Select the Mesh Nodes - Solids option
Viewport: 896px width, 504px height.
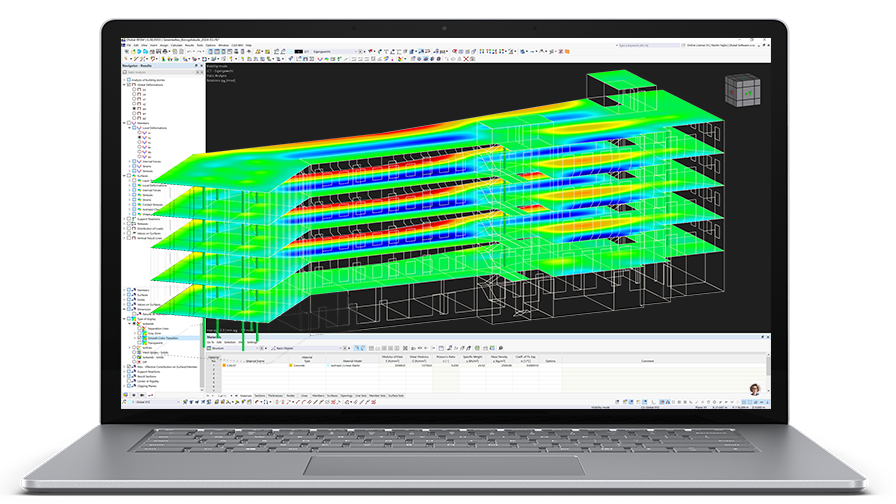tap(134, 353)
